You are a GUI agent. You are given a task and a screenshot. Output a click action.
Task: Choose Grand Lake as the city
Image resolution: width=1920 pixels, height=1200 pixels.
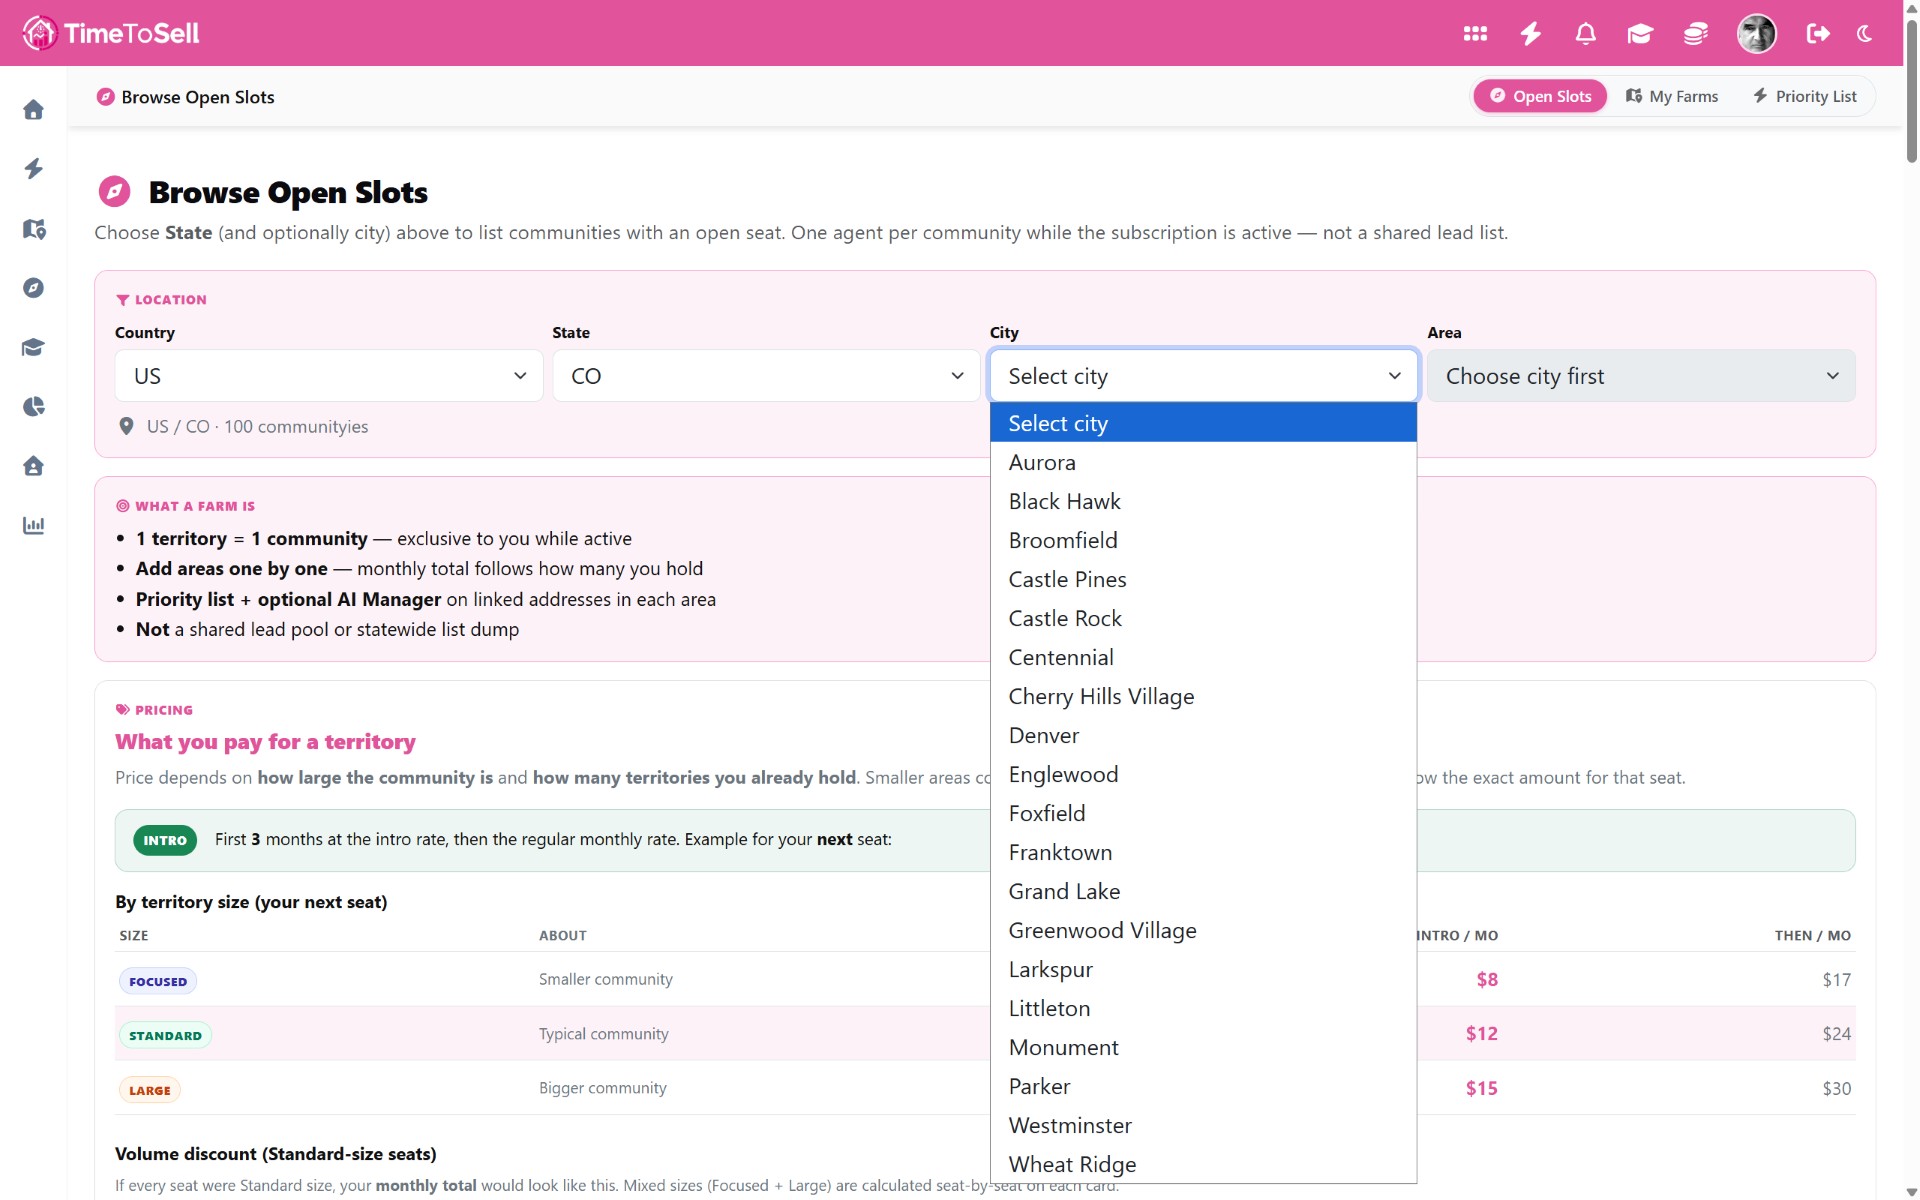[1203, 891]
